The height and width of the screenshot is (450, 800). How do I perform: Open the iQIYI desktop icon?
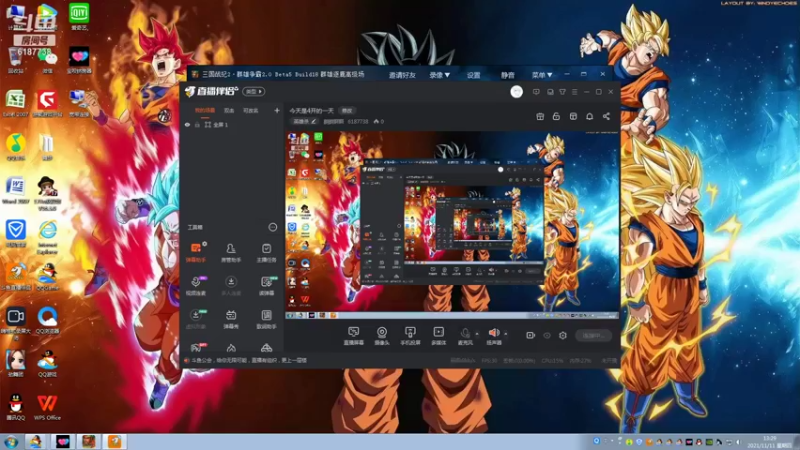(79, 16)
